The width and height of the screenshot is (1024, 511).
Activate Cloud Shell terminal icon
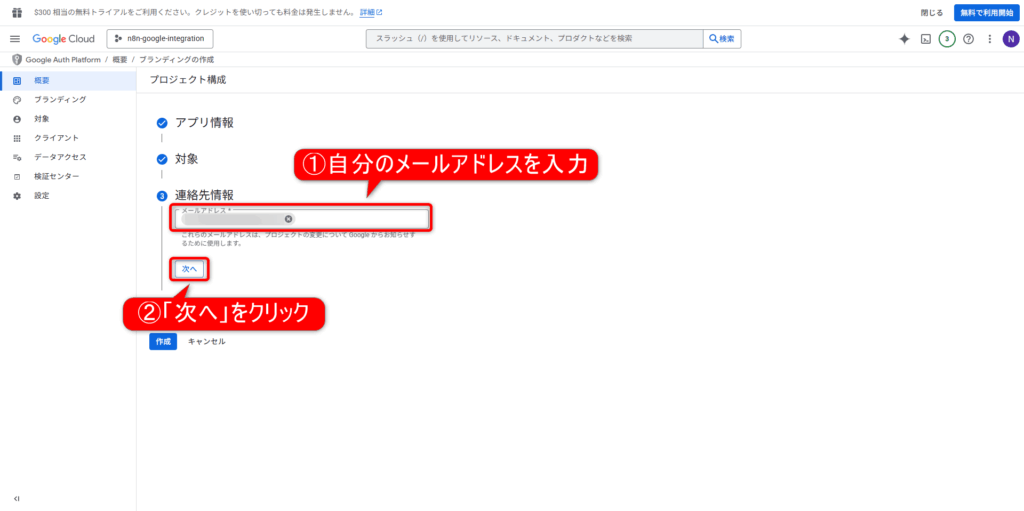pyautogui.click(x=926, y=39)
